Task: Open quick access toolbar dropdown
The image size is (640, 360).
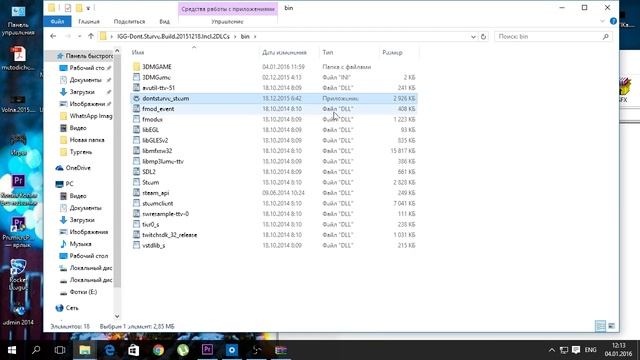Action: (x=88, y=8)
